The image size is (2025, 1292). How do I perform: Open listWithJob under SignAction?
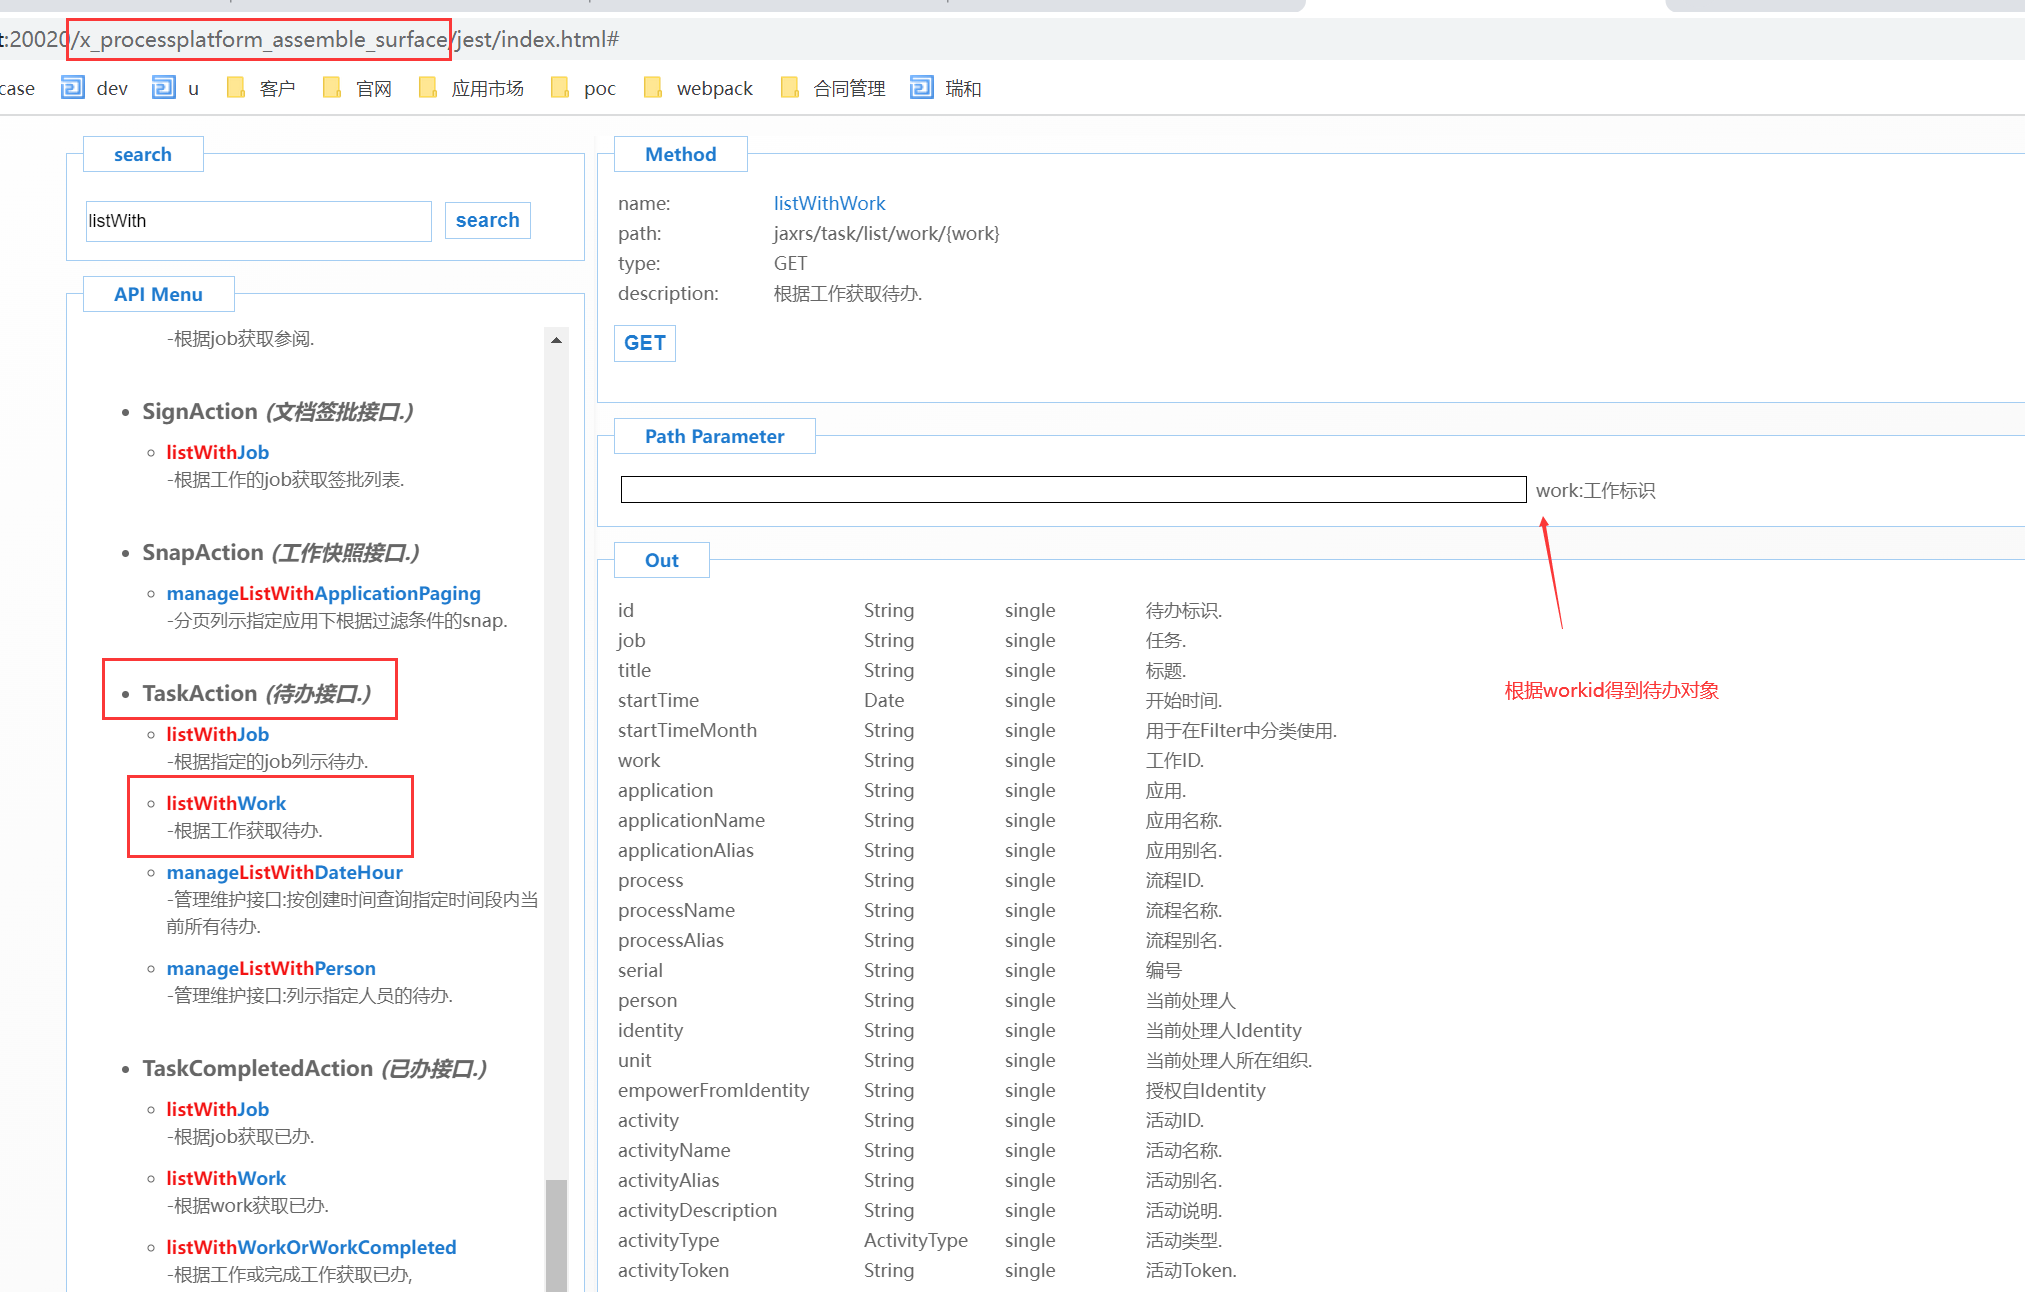217,452
